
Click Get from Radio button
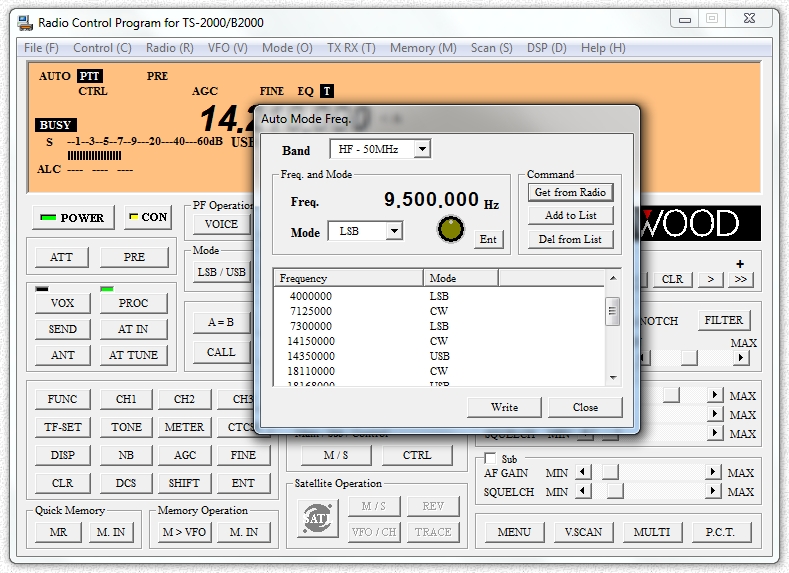(x=570, y=192)
